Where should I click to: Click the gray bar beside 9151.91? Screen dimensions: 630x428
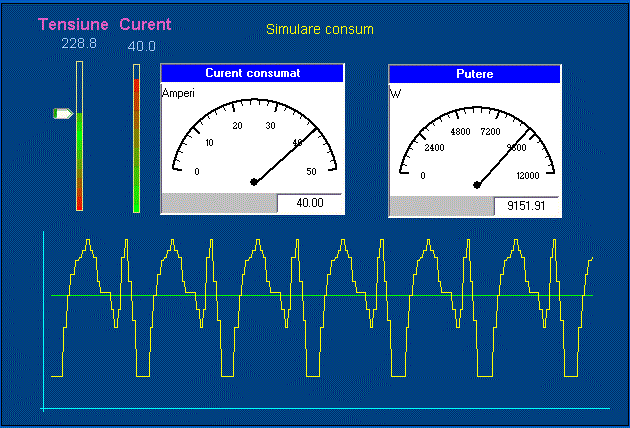(441, 205)
